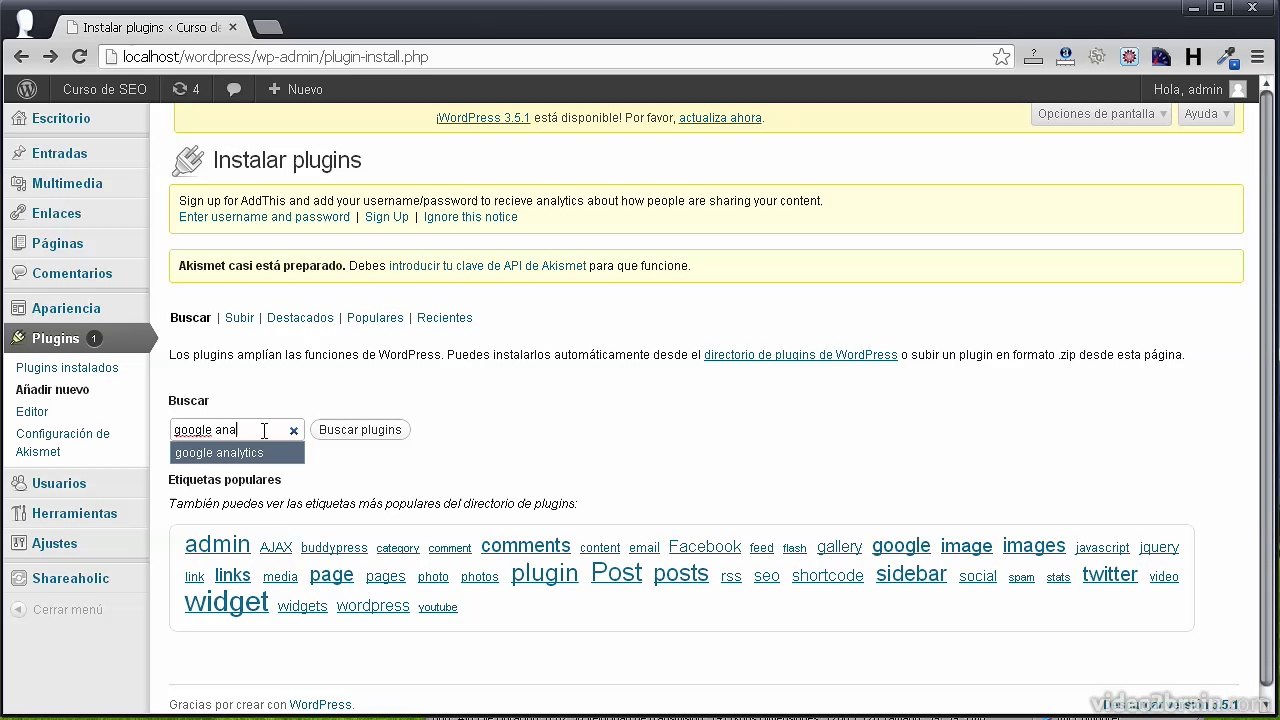Click the Sign Up link
The width and height of the screenshot is (1280, 720).
point(387,217)
